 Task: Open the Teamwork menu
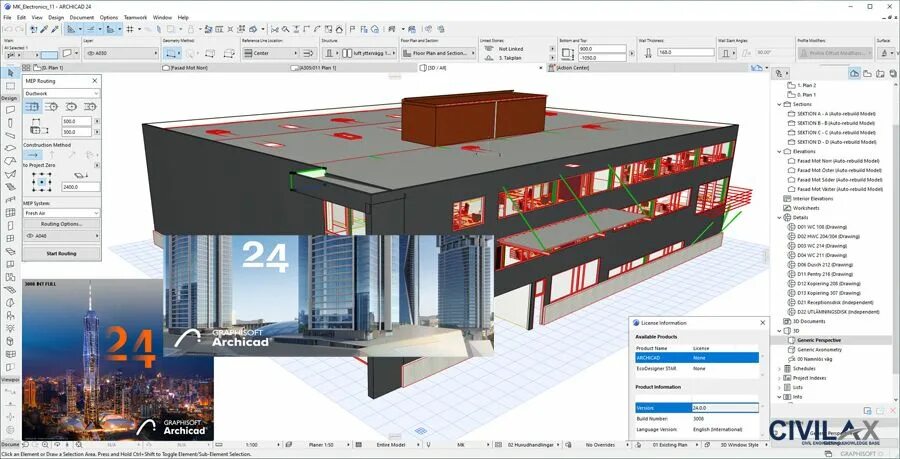click(135, 18)
